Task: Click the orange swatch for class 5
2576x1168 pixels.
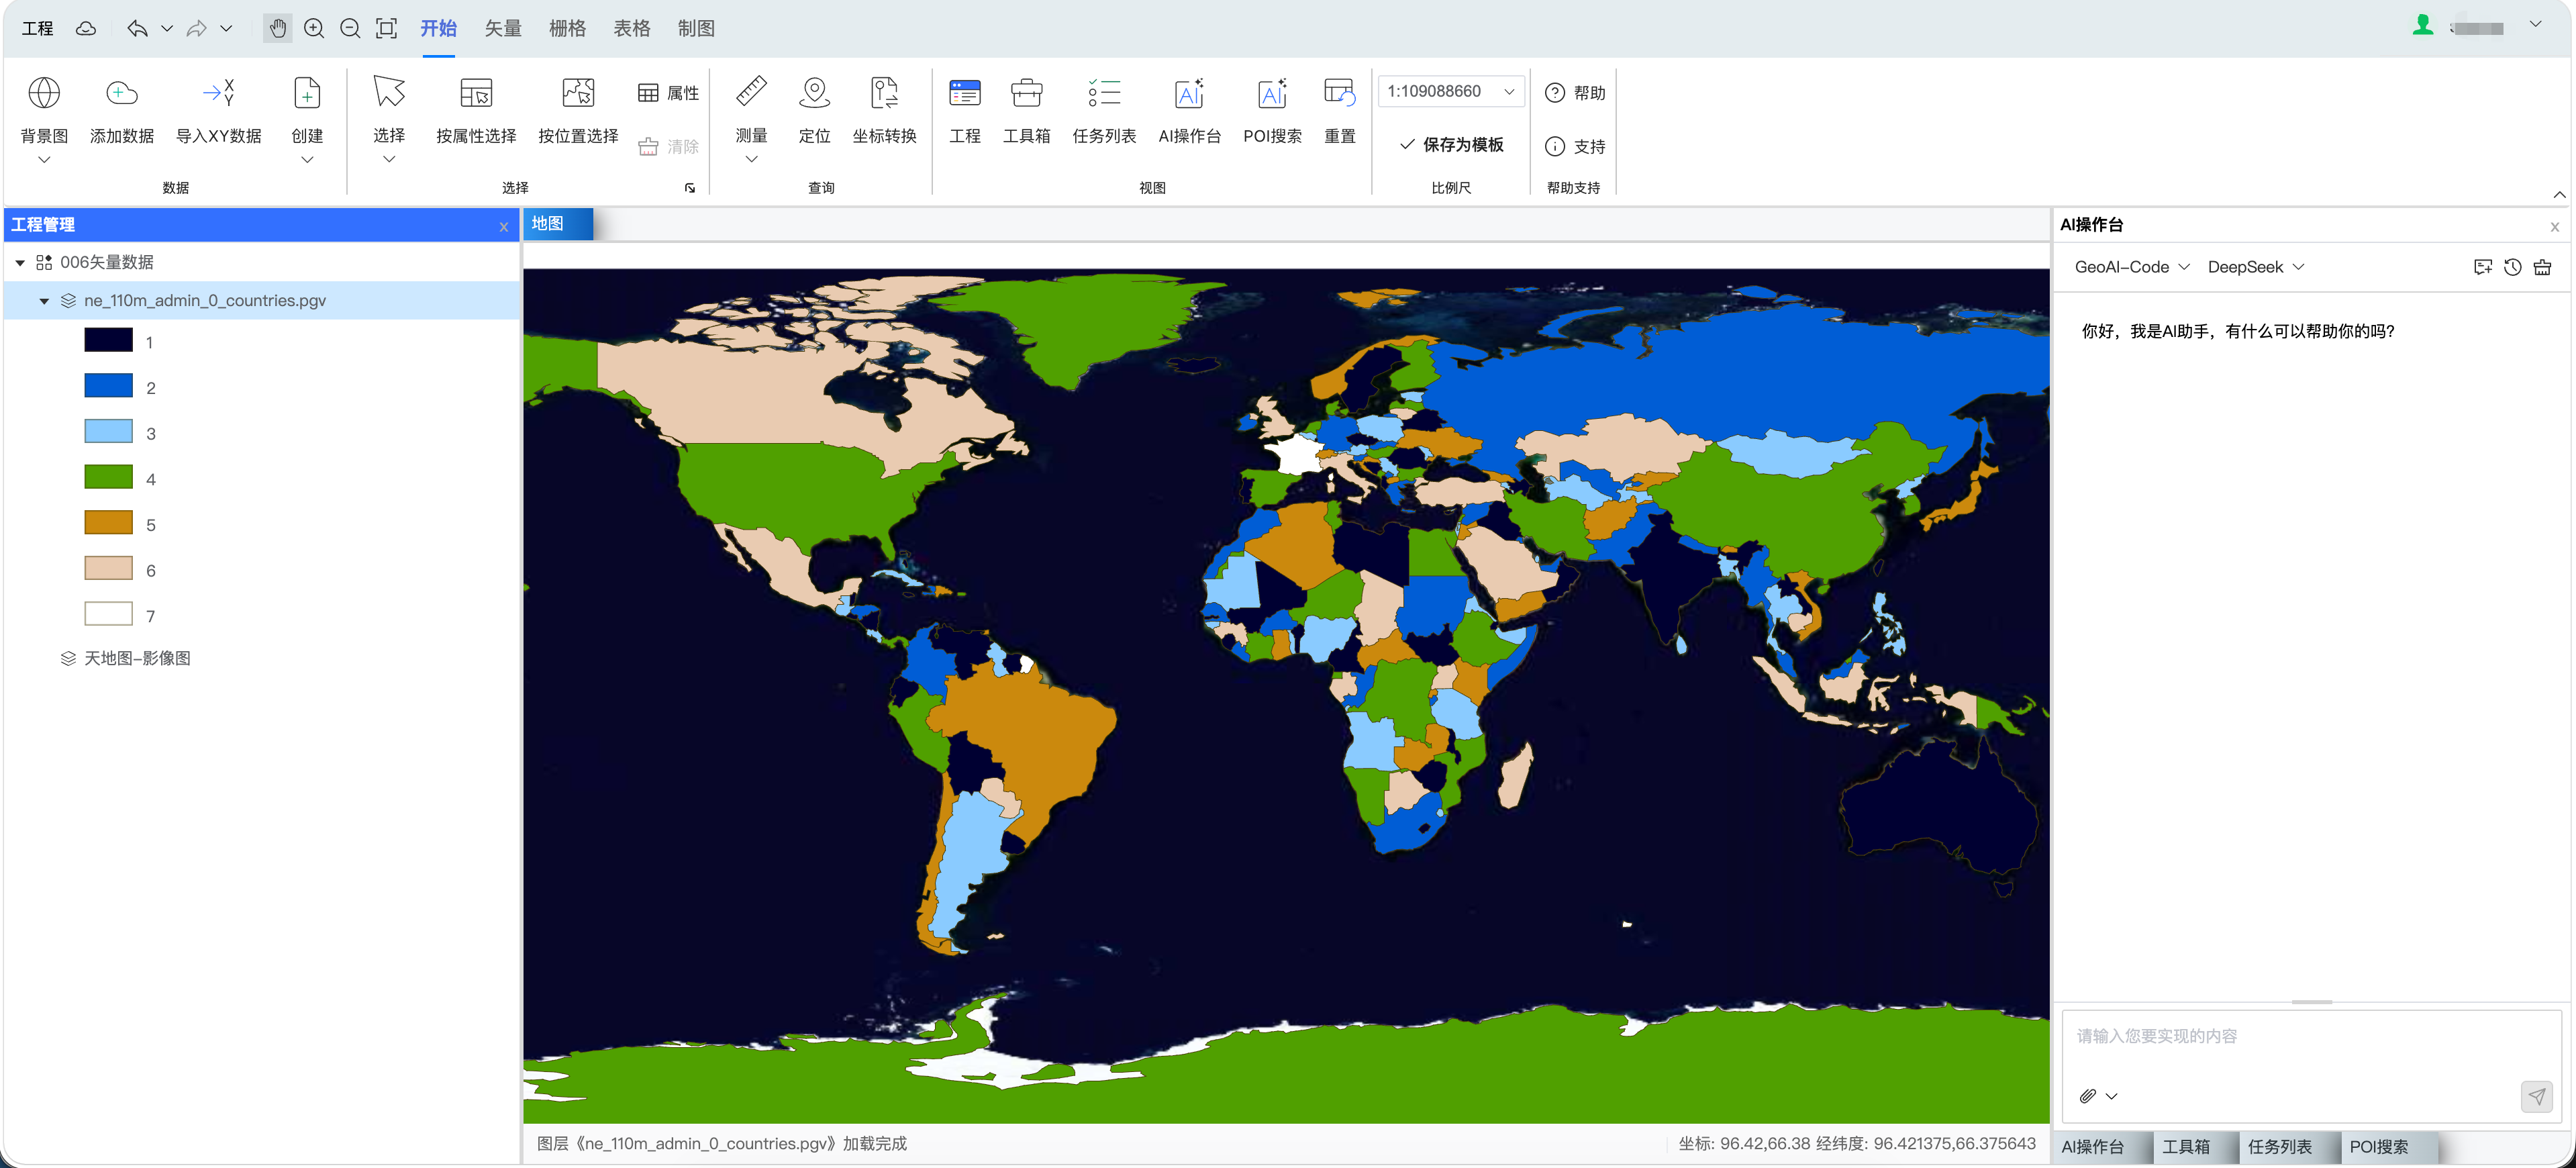Action: pyautogui.click(x=108, y=522)
